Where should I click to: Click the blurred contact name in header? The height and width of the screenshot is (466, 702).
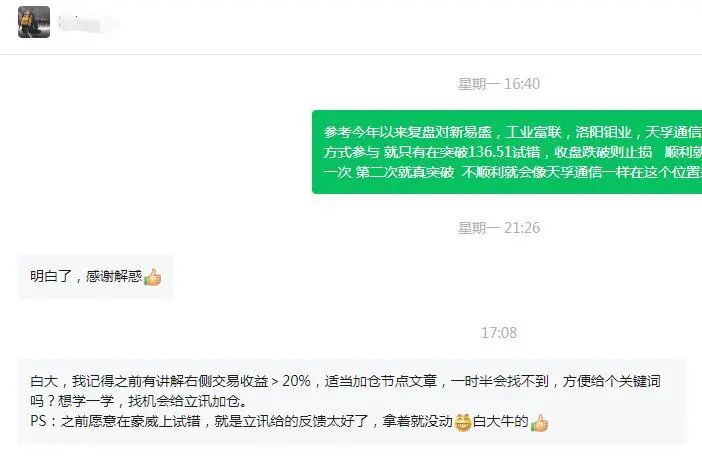85,23
